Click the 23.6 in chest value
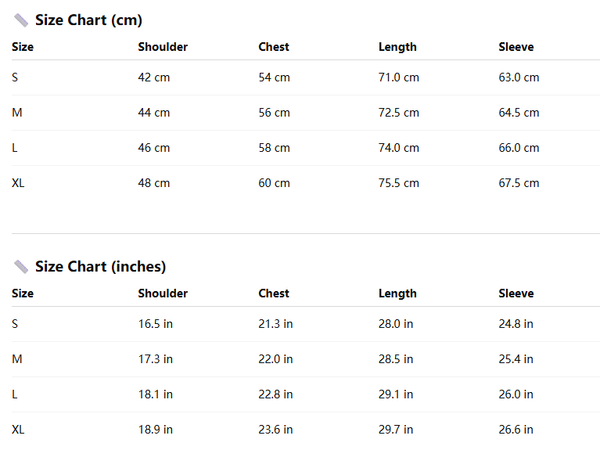The image size is (600, 468). pos(275,429)
